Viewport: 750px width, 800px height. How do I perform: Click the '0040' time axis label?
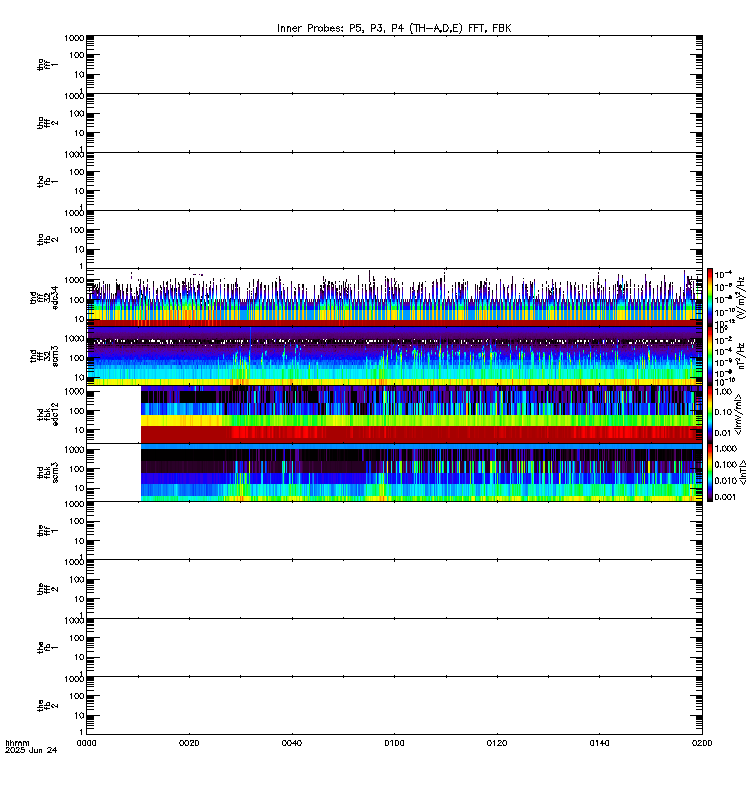pyautogui.click(x=291, y=743)
